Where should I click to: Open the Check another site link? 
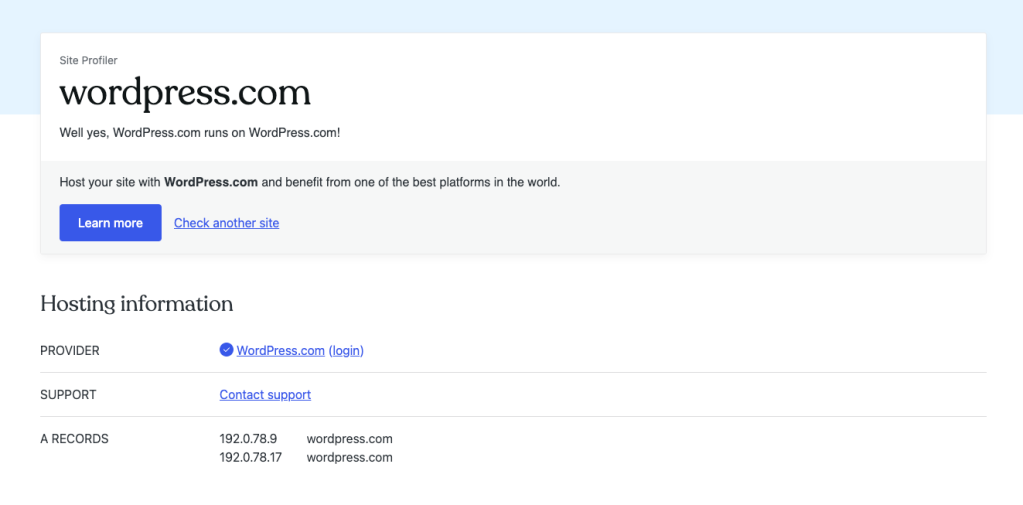pyautogui.click(x=226, y=223)
